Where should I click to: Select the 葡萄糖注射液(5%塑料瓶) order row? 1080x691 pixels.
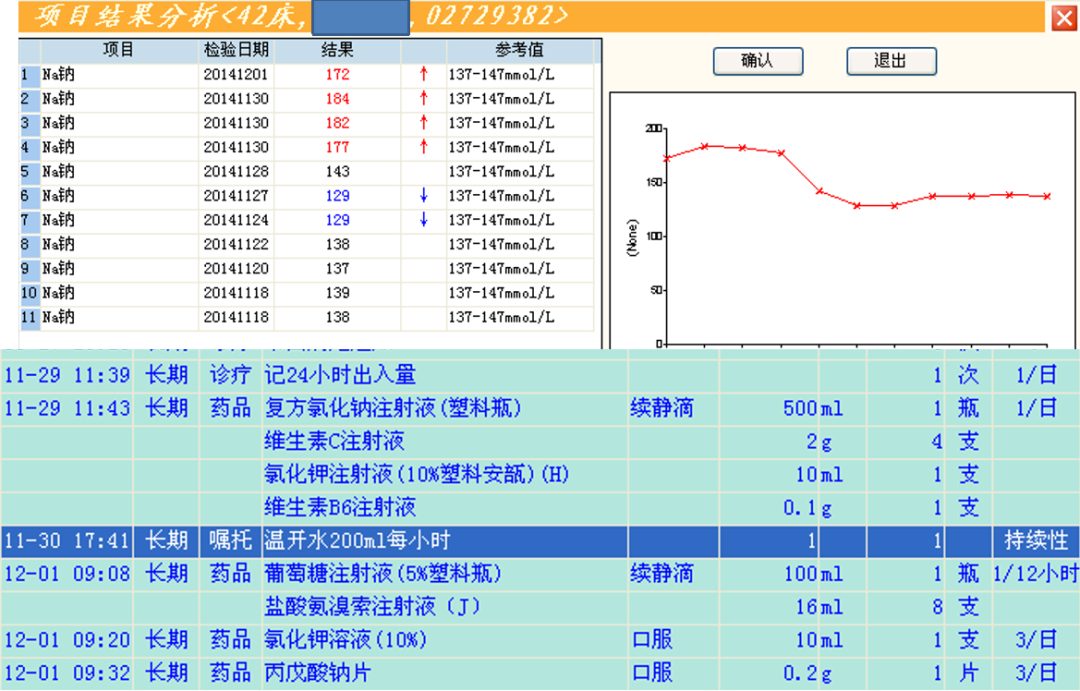[x=382, y=574]
